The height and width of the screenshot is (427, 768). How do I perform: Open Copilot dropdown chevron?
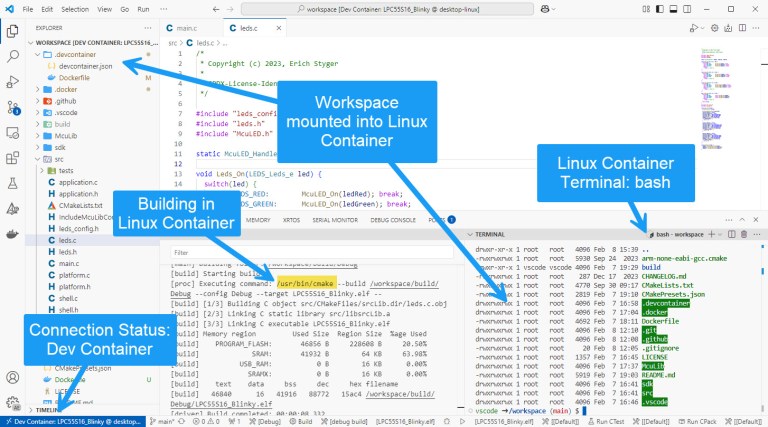click(554, 9)
